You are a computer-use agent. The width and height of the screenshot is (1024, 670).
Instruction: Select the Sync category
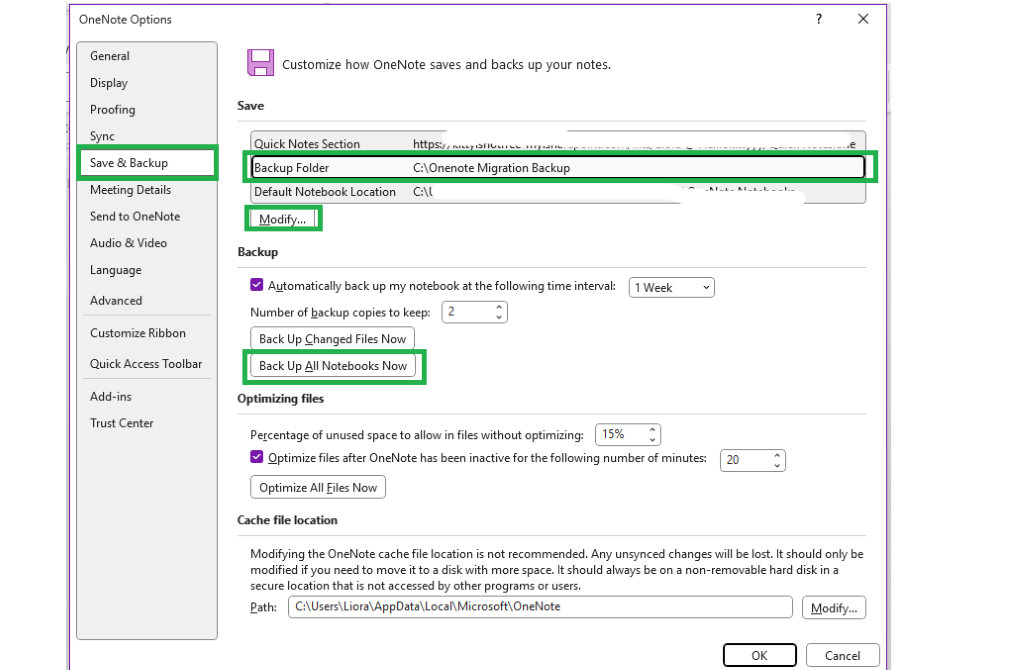pos(102,136)
